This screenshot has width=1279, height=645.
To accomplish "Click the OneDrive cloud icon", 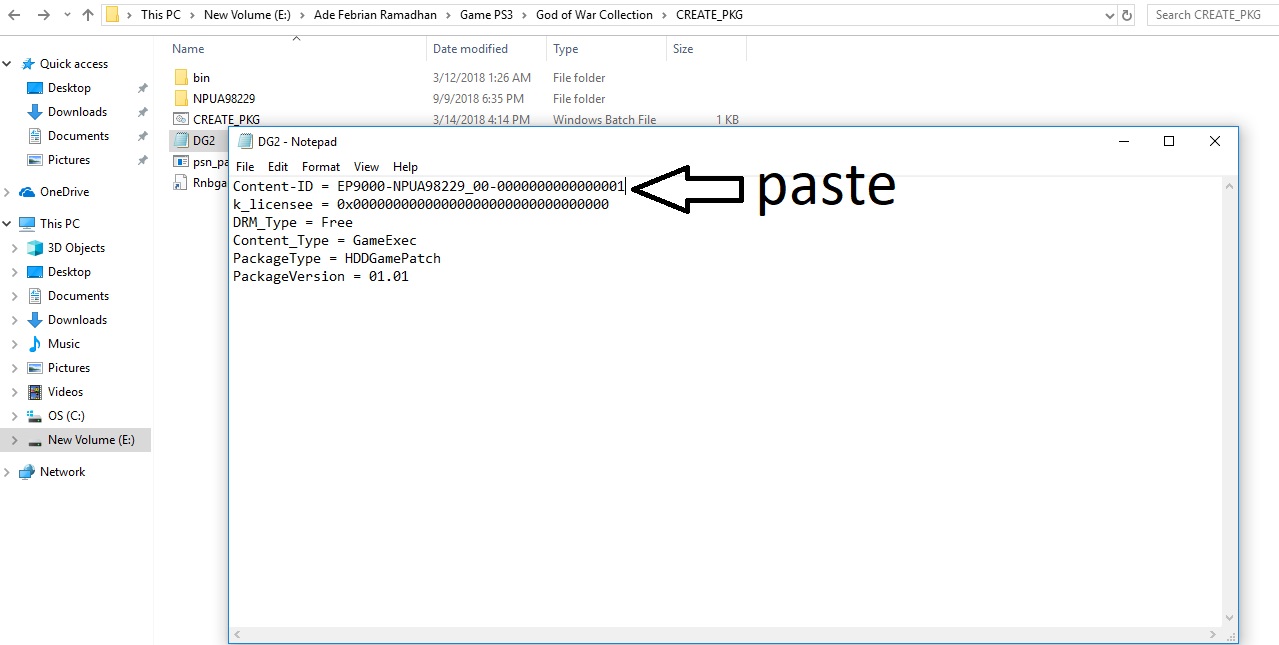I will (27, 192).
